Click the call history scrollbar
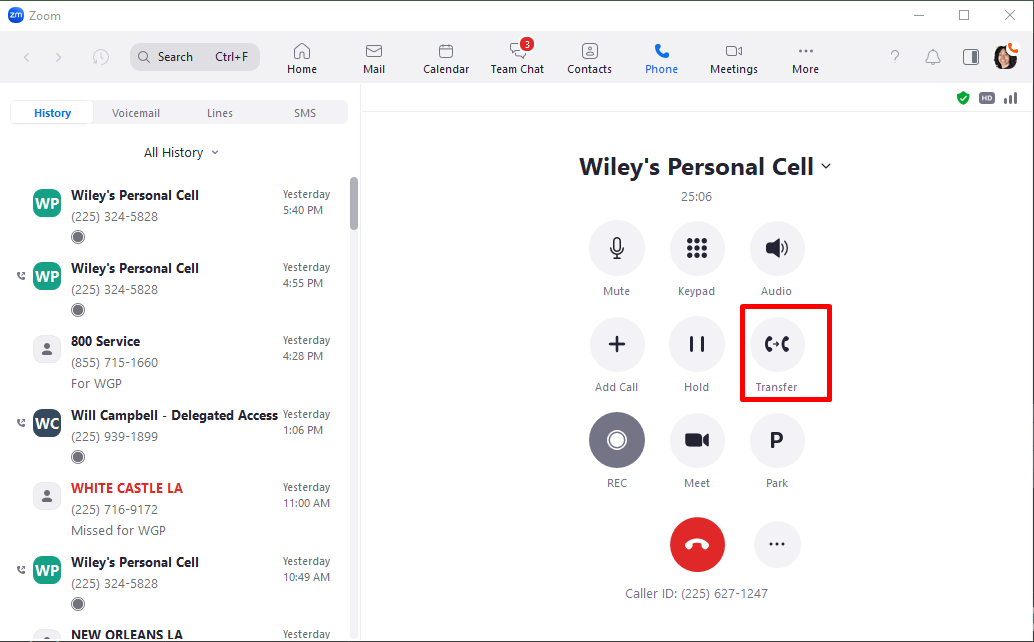 tap(353, 204)
